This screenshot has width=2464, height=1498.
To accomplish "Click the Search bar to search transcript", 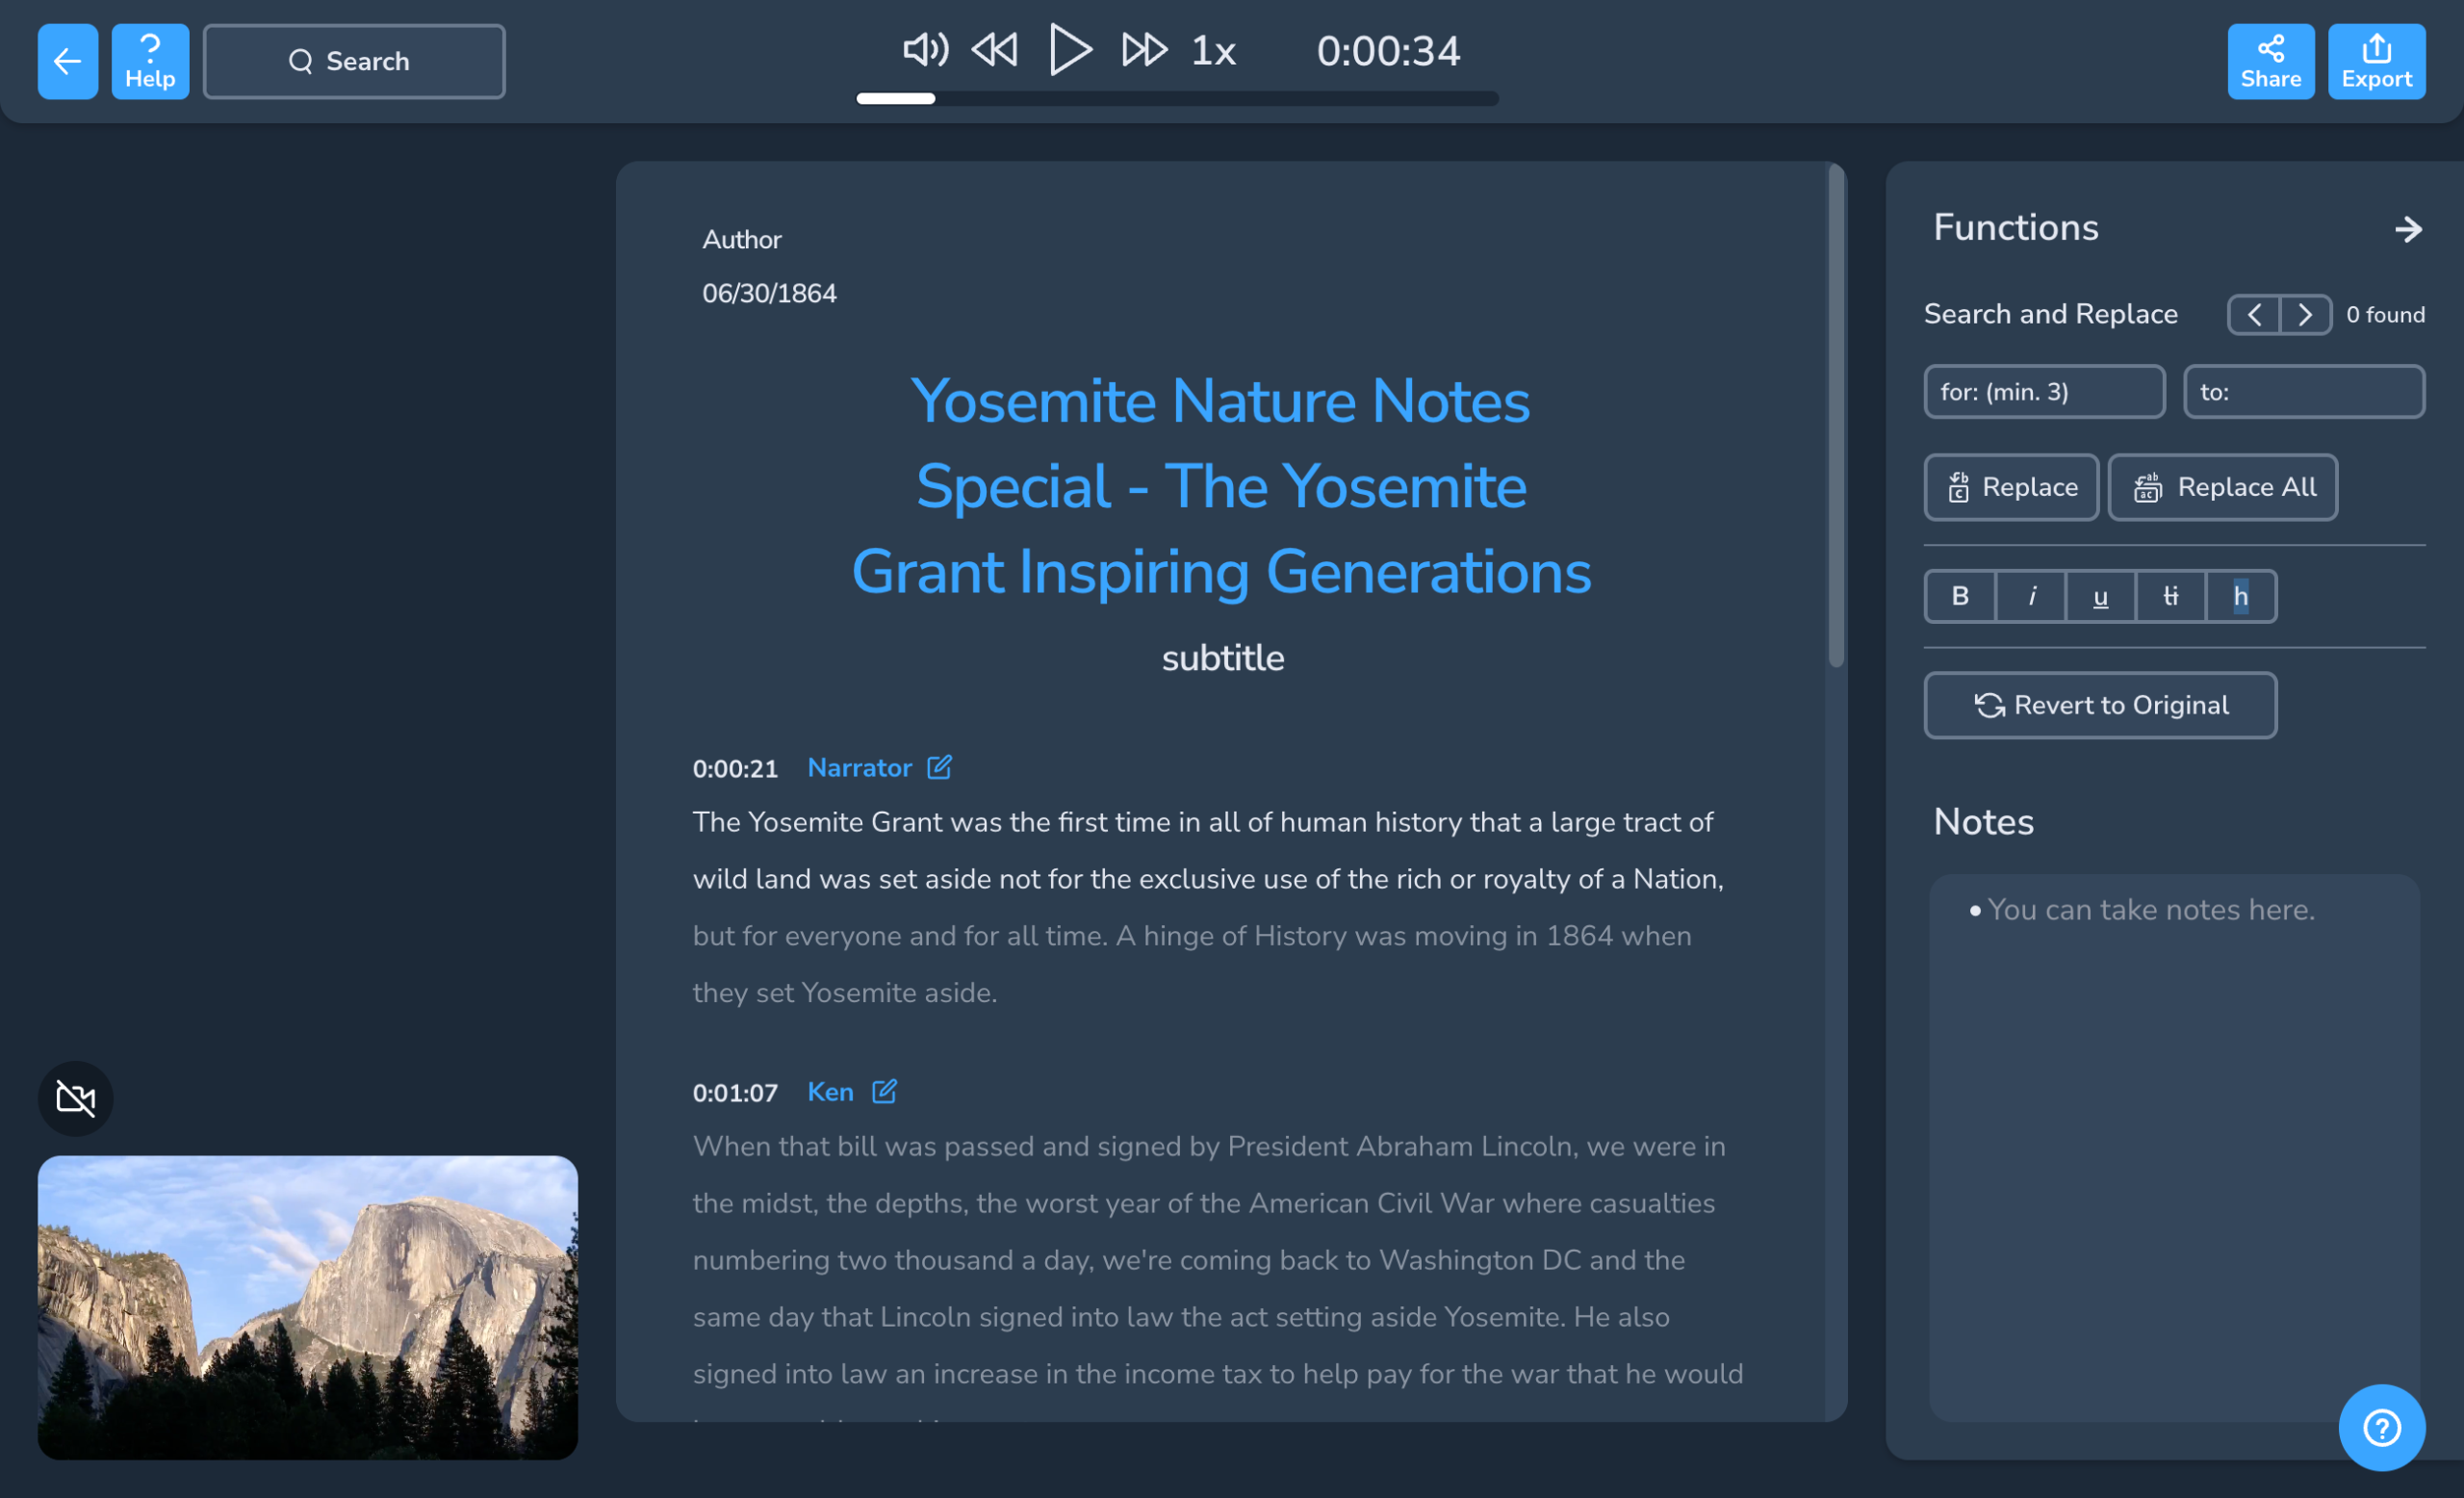I will click(x=354, y=62).
